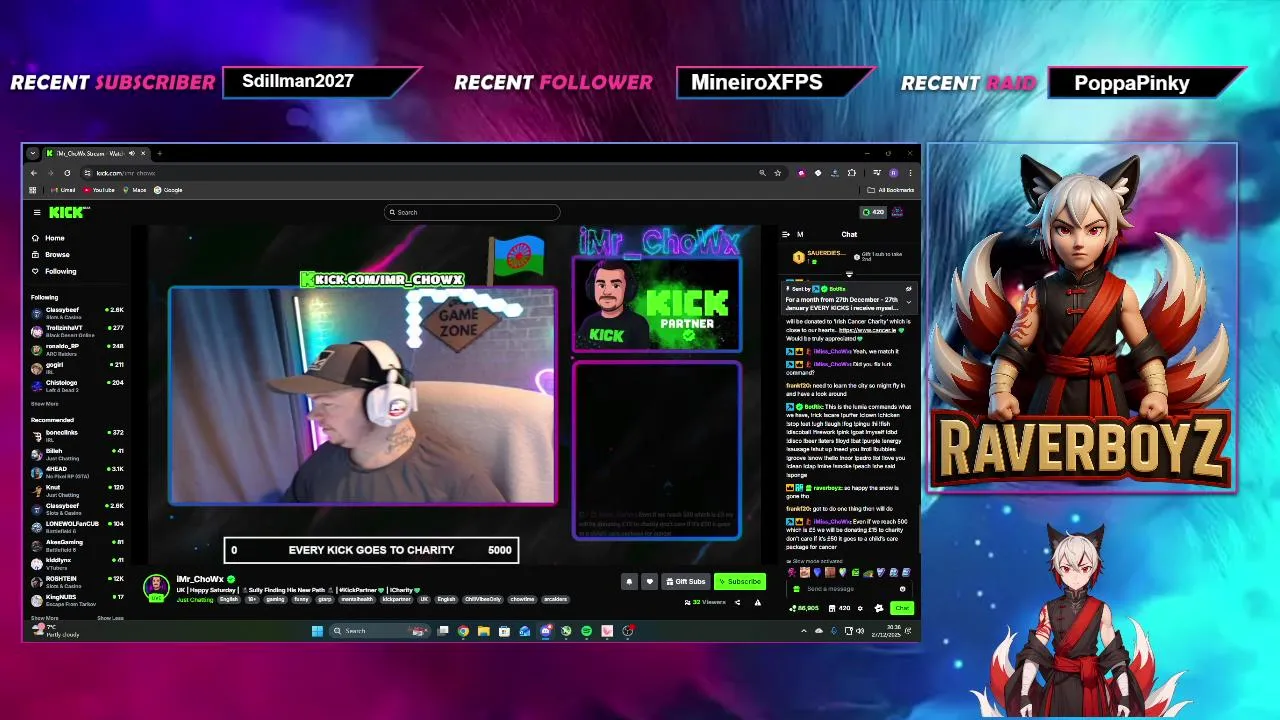
Task: Expand the pinned chat message
Action: coord(909,302)
